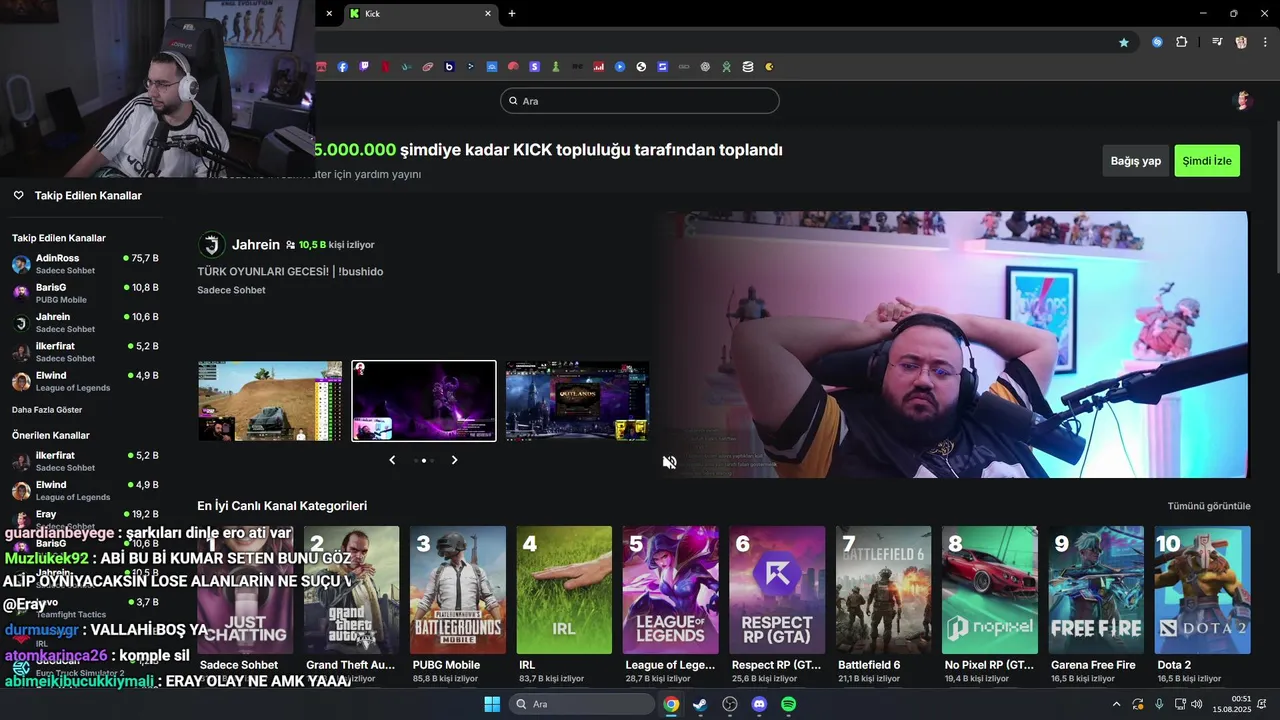
Task: Open Discord from the taskbar
Action: 759,704
